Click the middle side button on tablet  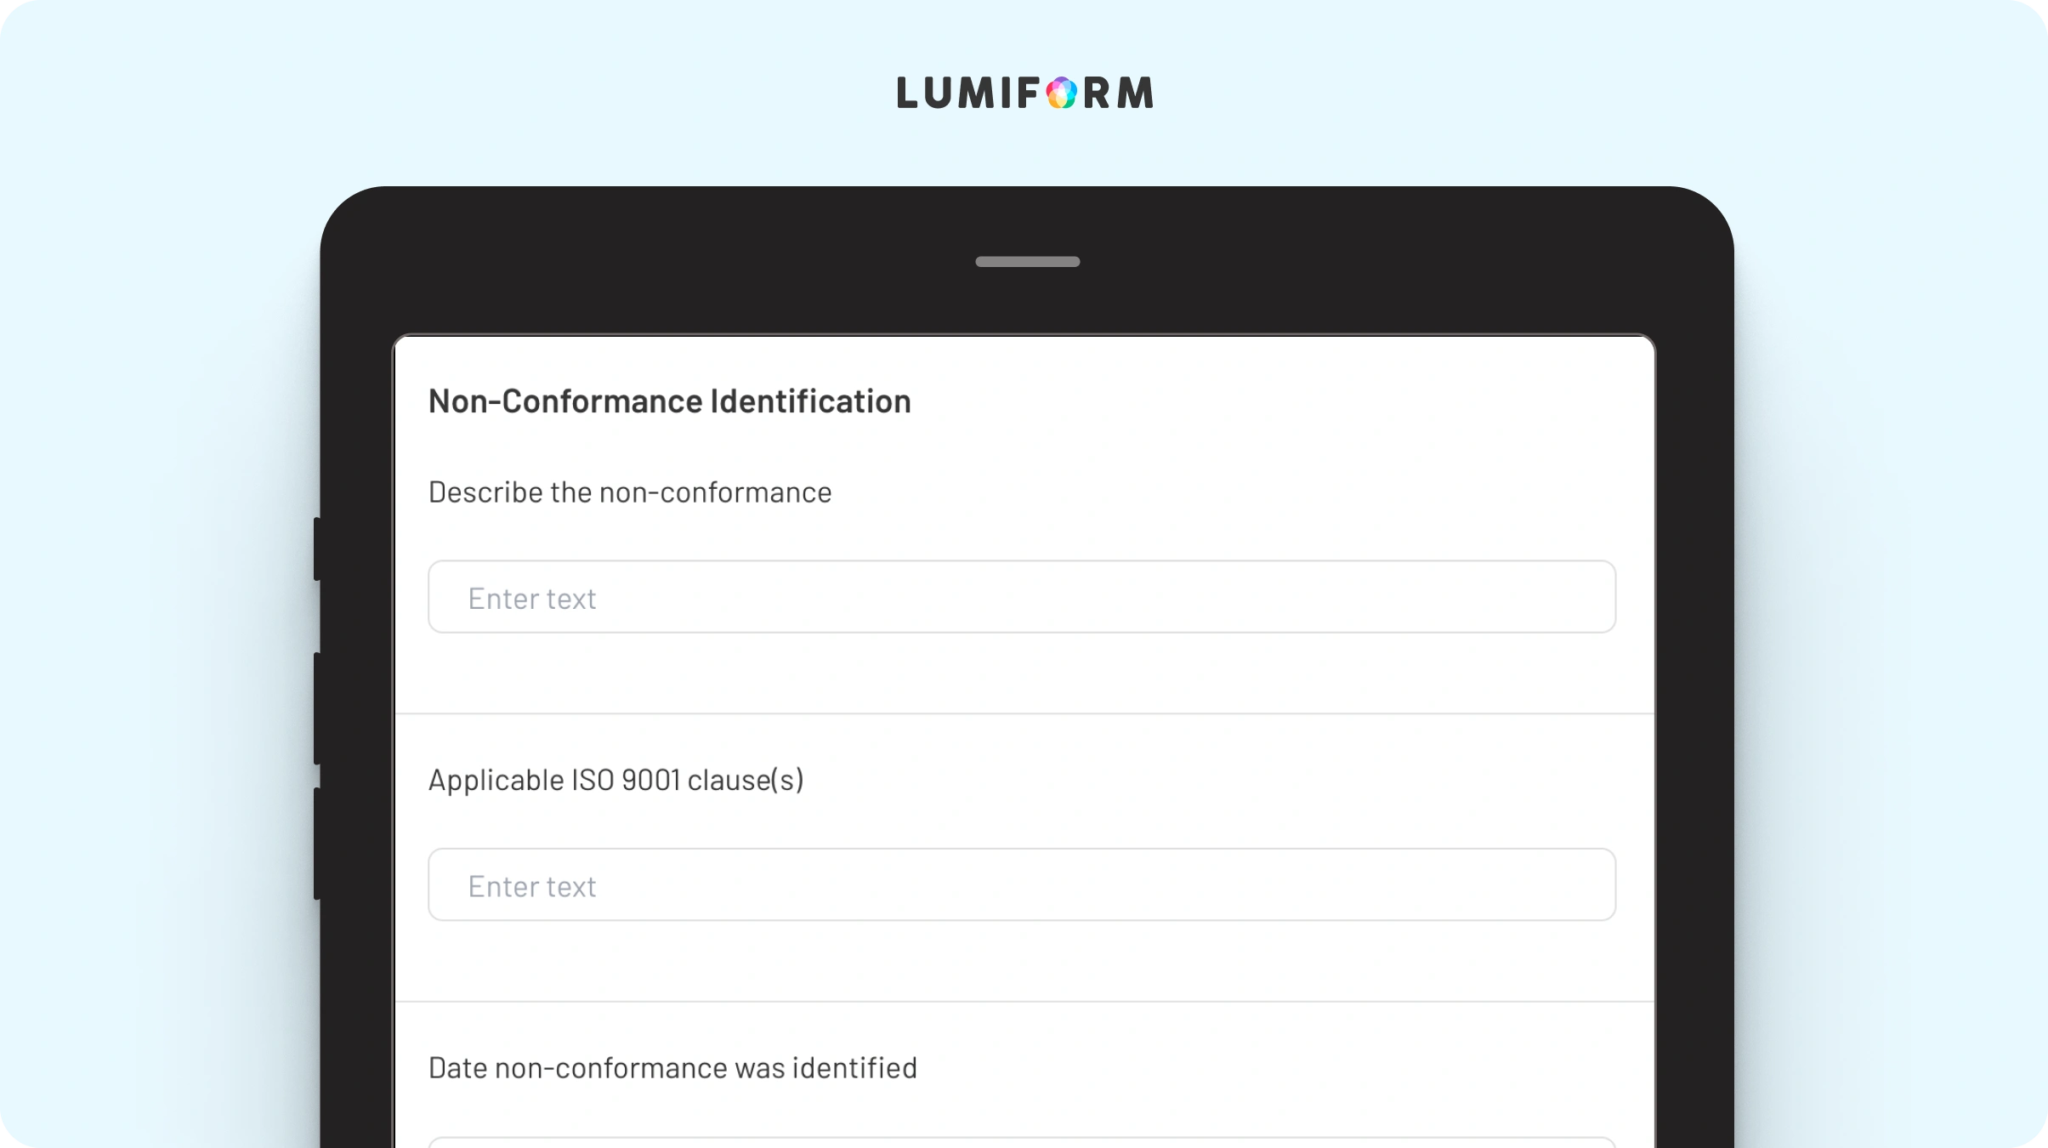tap(317, 708)
